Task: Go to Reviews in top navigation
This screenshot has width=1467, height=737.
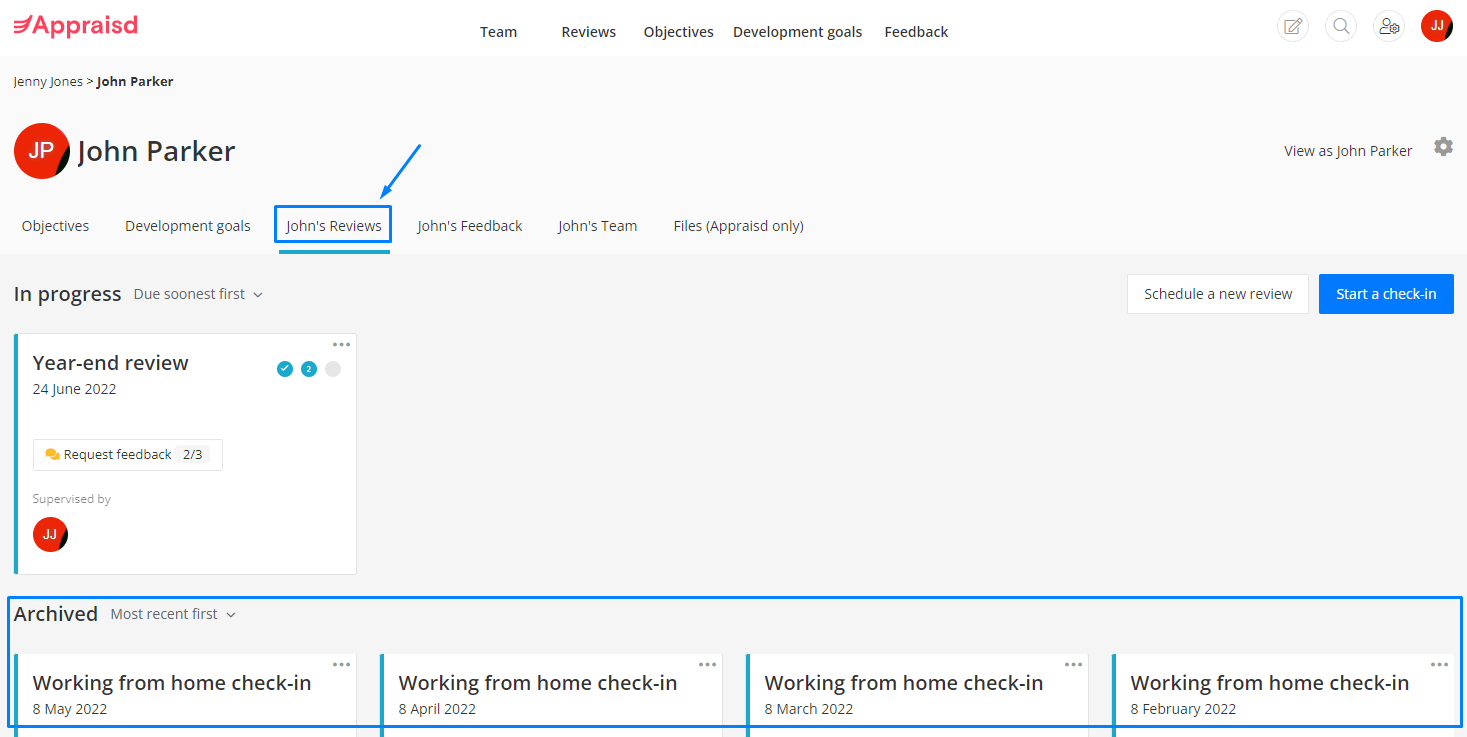Action: coord(588,32)
